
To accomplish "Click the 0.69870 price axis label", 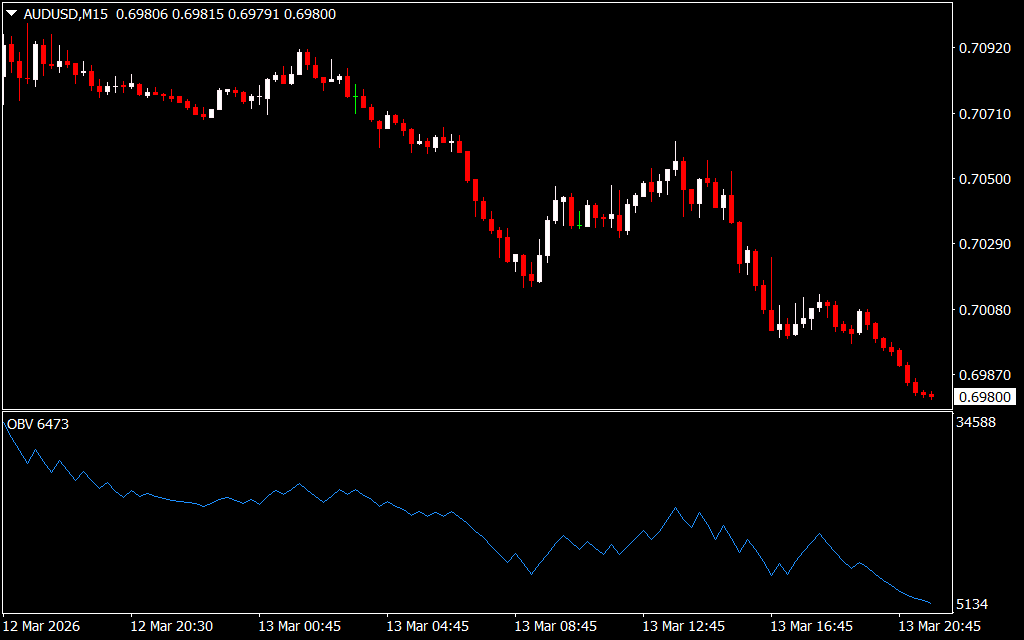I will pos(984,375).
